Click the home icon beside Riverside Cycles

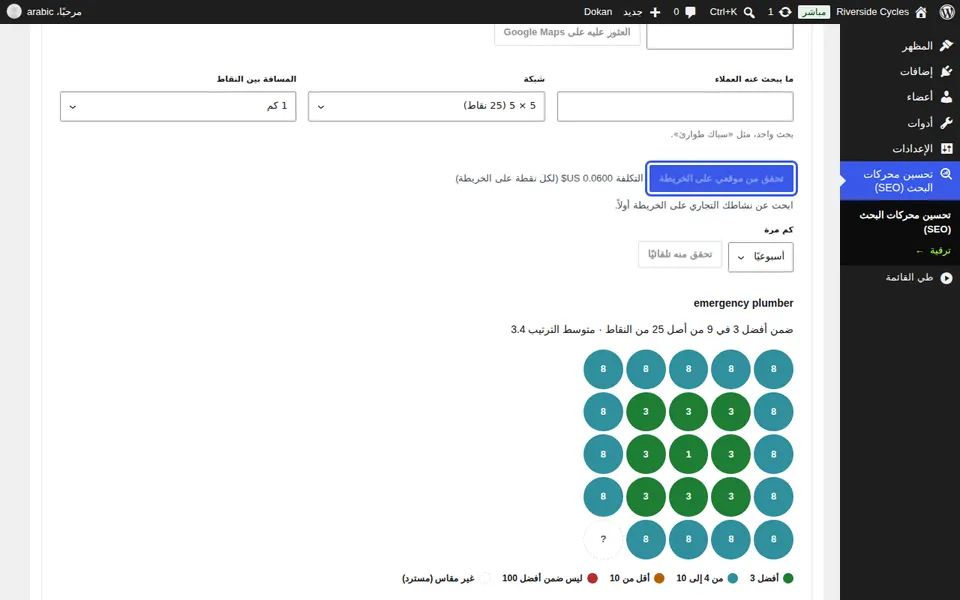[x=921, y=12]
